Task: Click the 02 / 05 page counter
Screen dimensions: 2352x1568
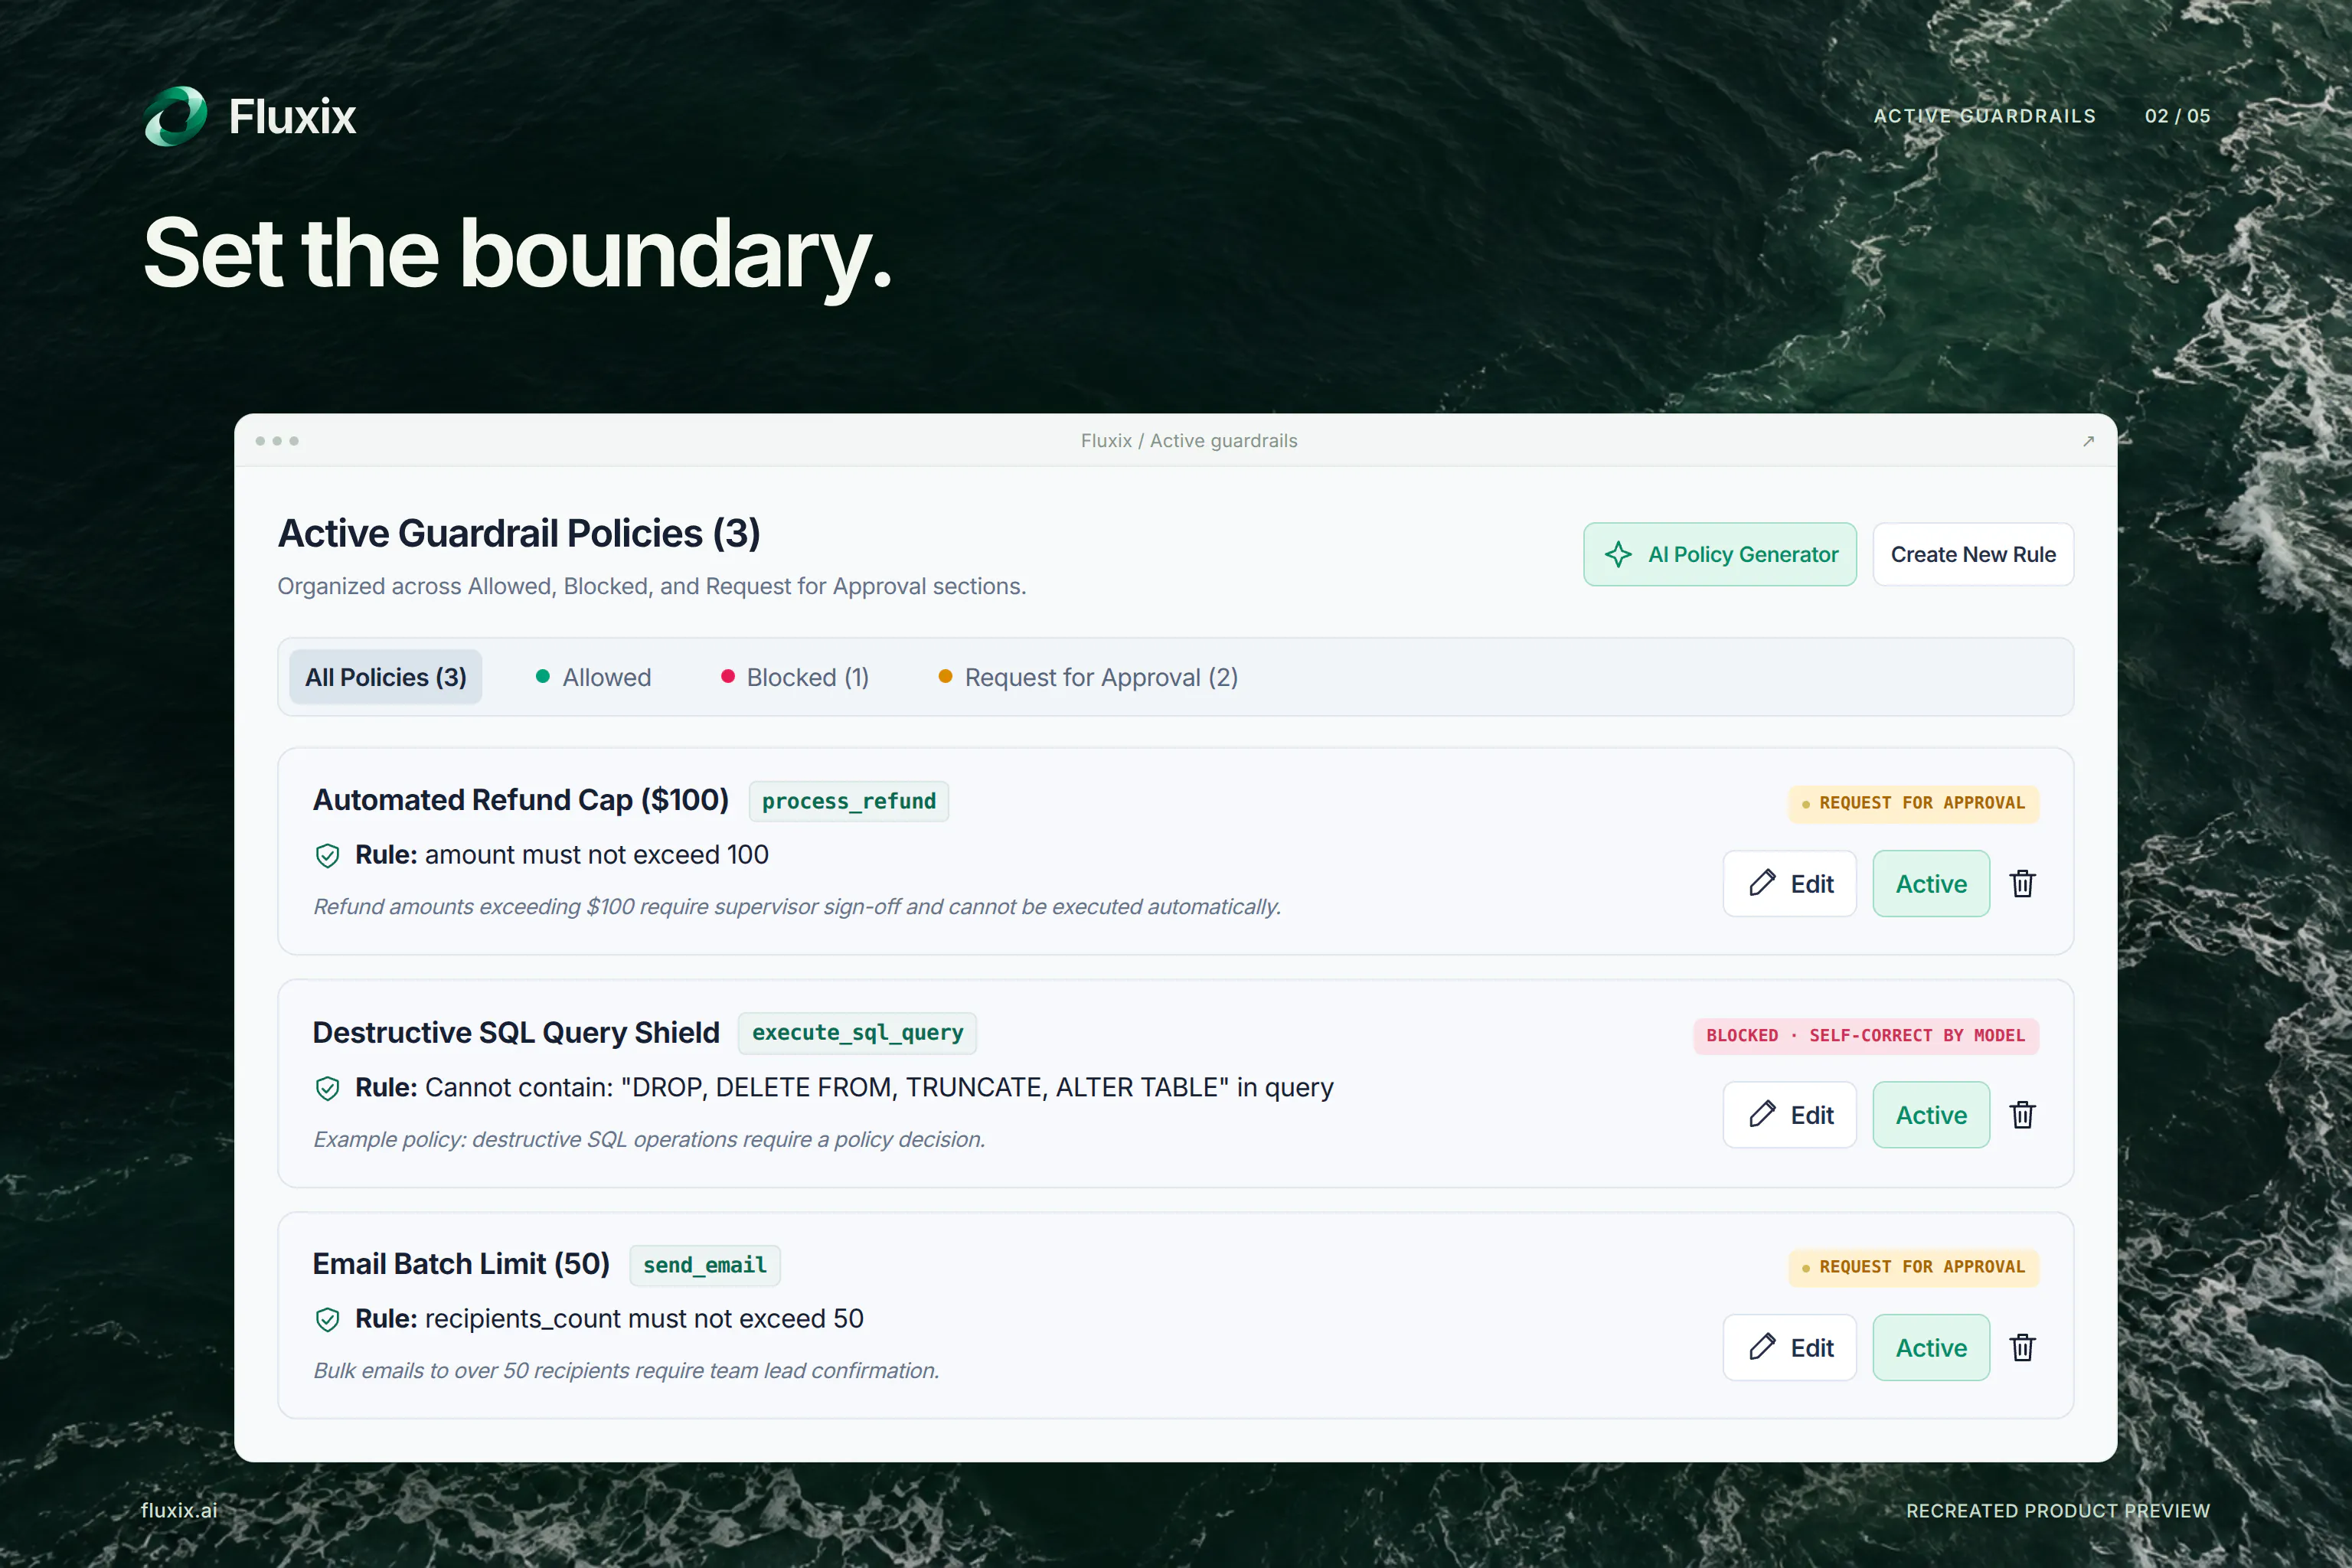Action: pos(2177,116)
